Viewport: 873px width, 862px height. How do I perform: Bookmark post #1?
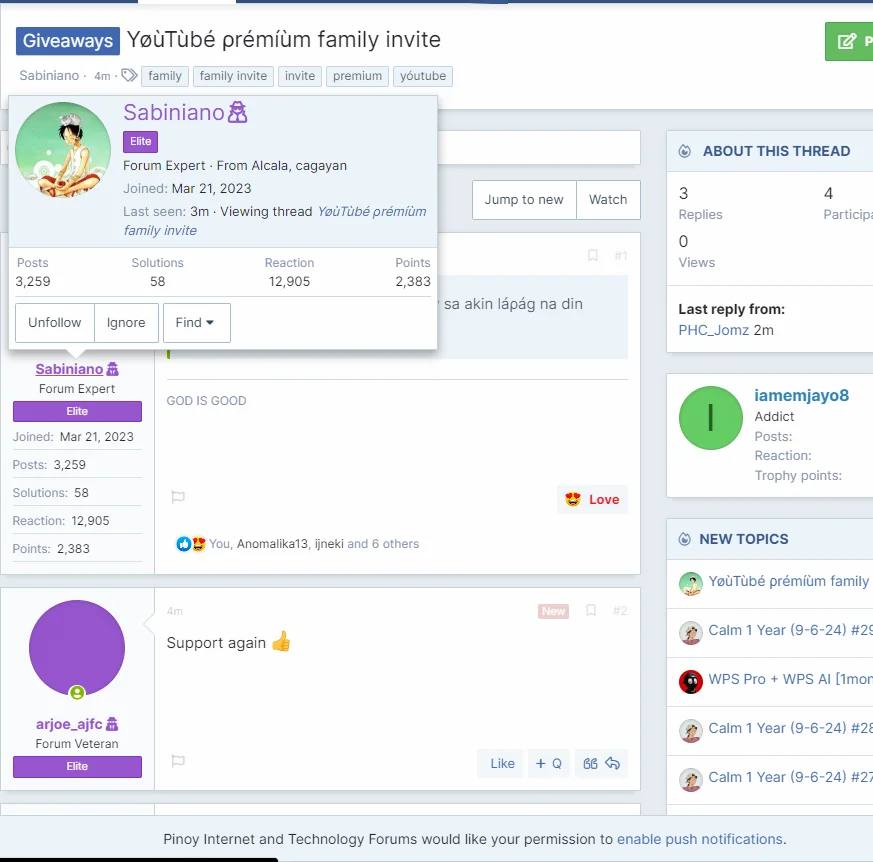coord(593,256)
